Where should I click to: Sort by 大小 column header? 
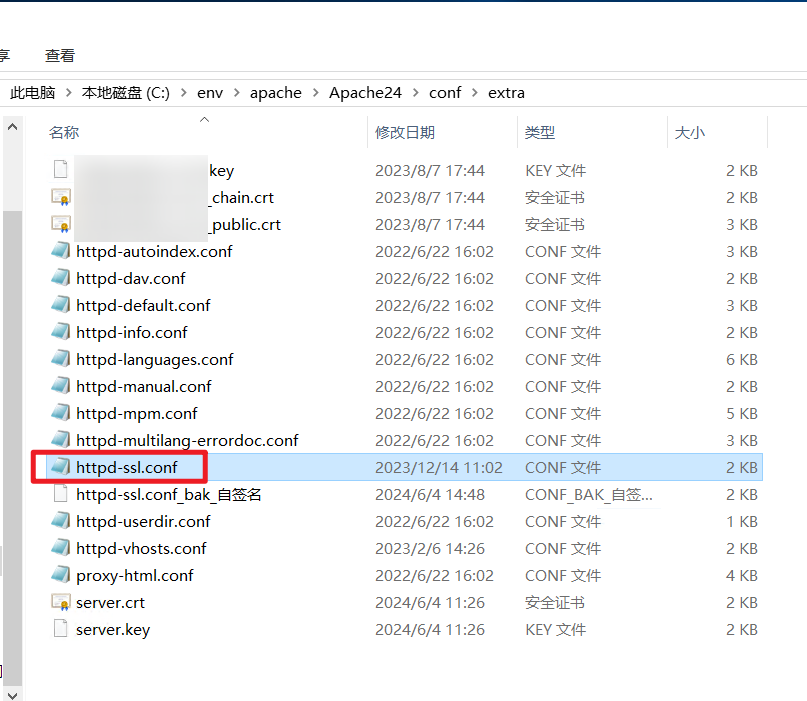click(689, 132)
